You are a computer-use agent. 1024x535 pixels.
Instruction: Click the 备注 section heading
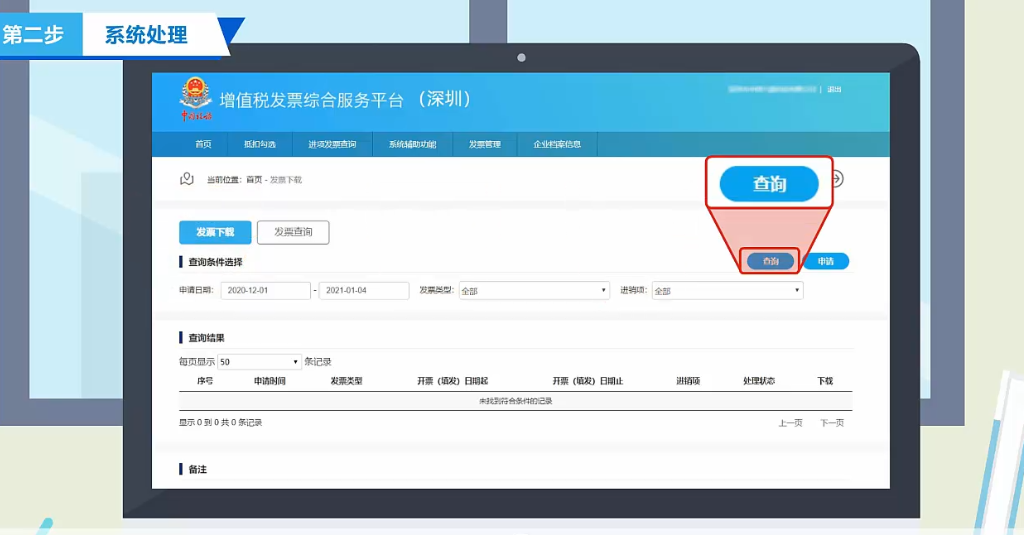pyautogui.click(x=197, y=469)
